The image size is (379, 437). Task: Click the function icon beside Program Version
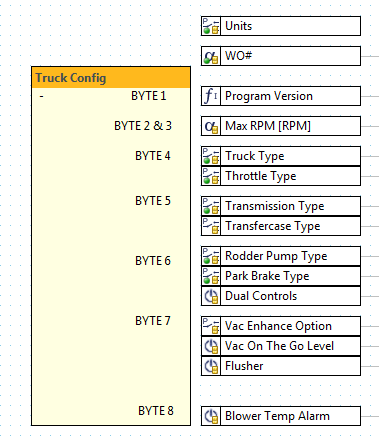tap(211, 96)
